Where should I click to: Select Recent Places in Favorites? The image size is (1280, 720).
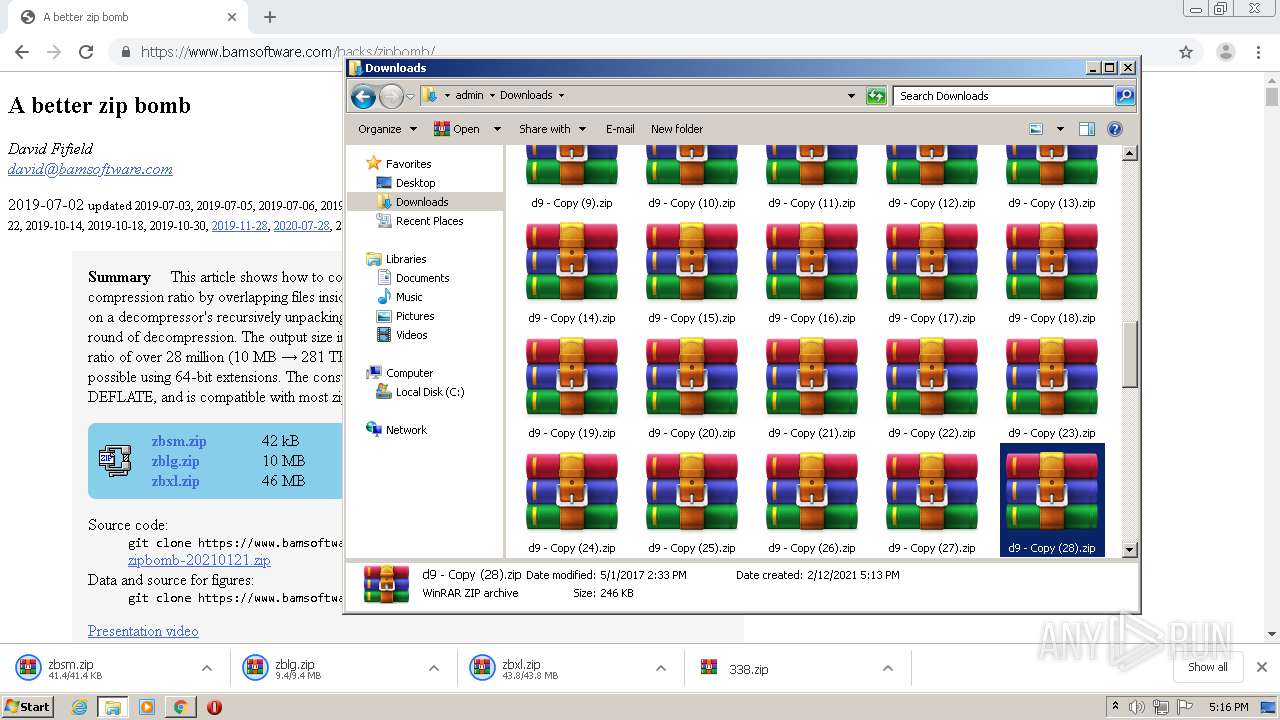[x=429, y=221]
